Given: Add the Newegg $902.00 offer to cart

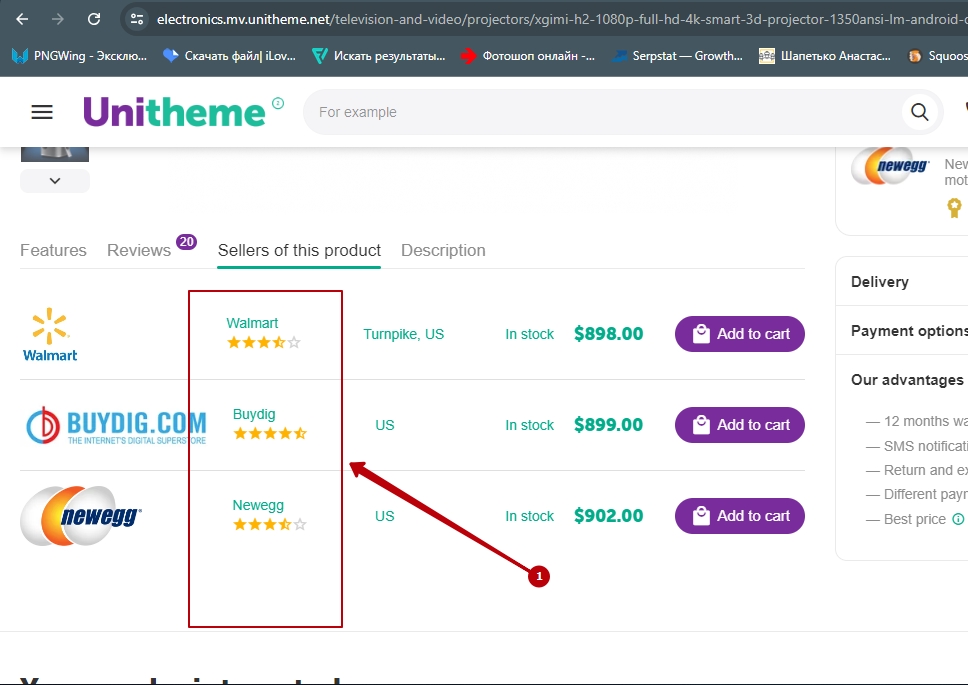Looking at the screenshot, I should point(740,516).
